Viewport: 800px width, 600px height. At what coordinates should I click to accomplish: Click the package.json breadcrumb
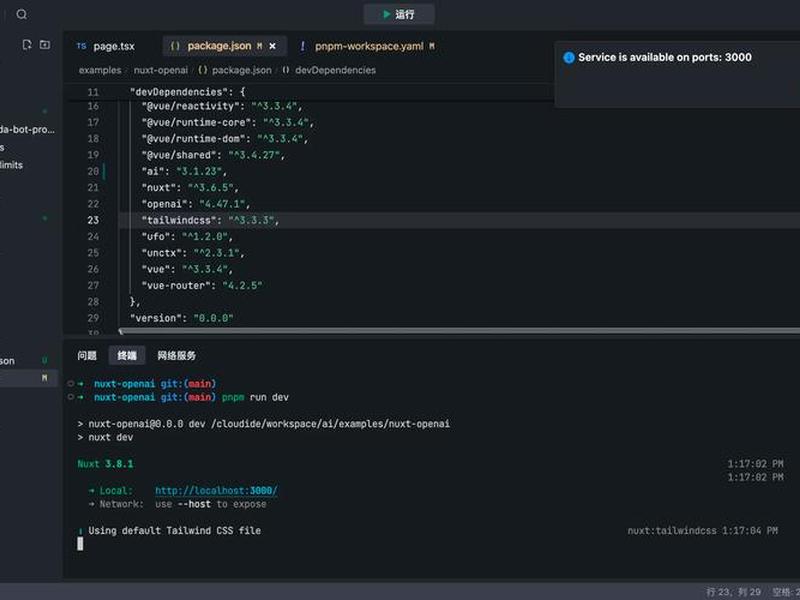241,70
